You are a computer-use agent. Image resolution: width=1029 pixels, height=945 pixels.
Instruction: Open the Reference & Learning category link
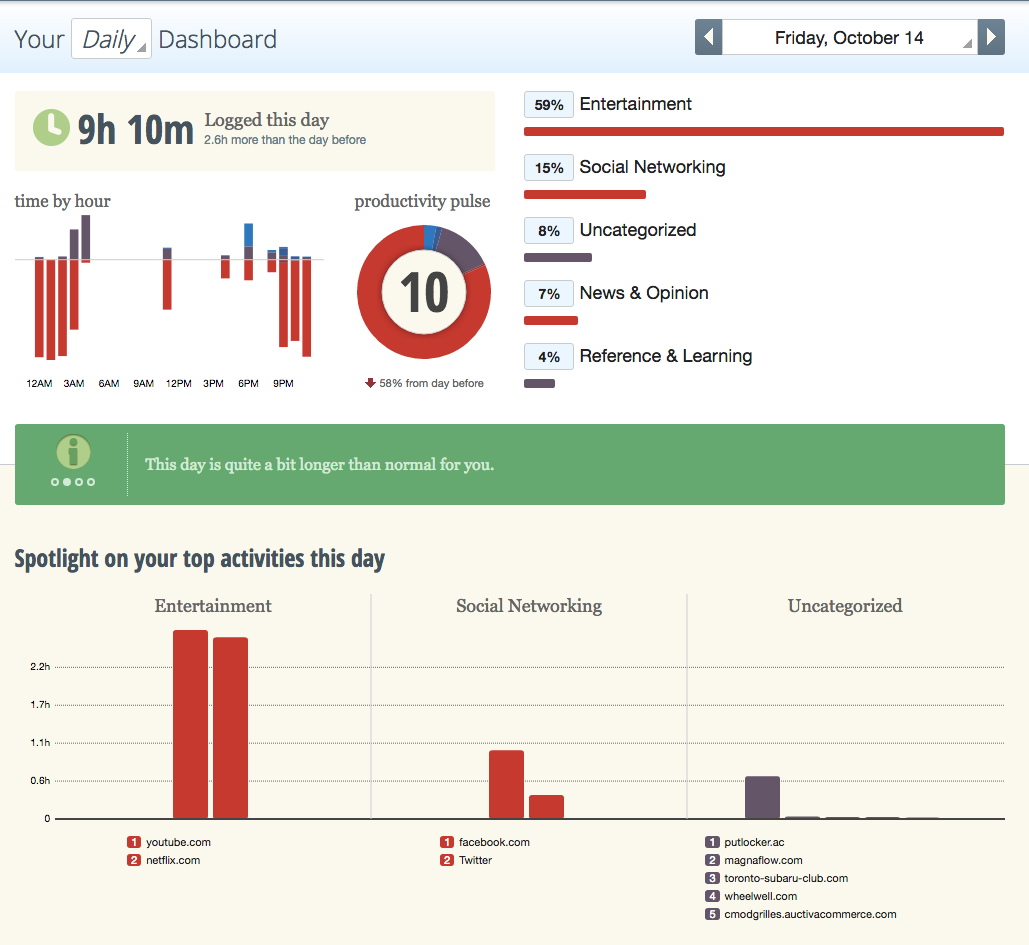tap(665, 356)
